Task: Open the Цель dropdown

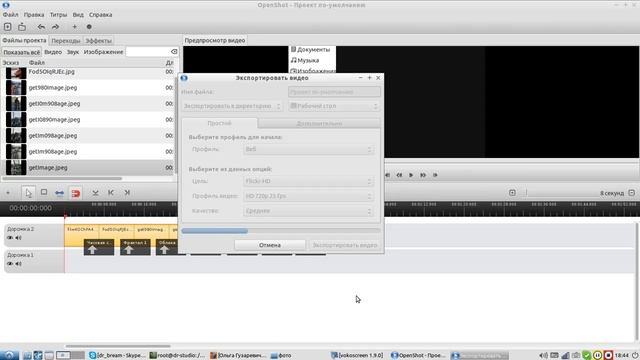Action: coord(308,181)
